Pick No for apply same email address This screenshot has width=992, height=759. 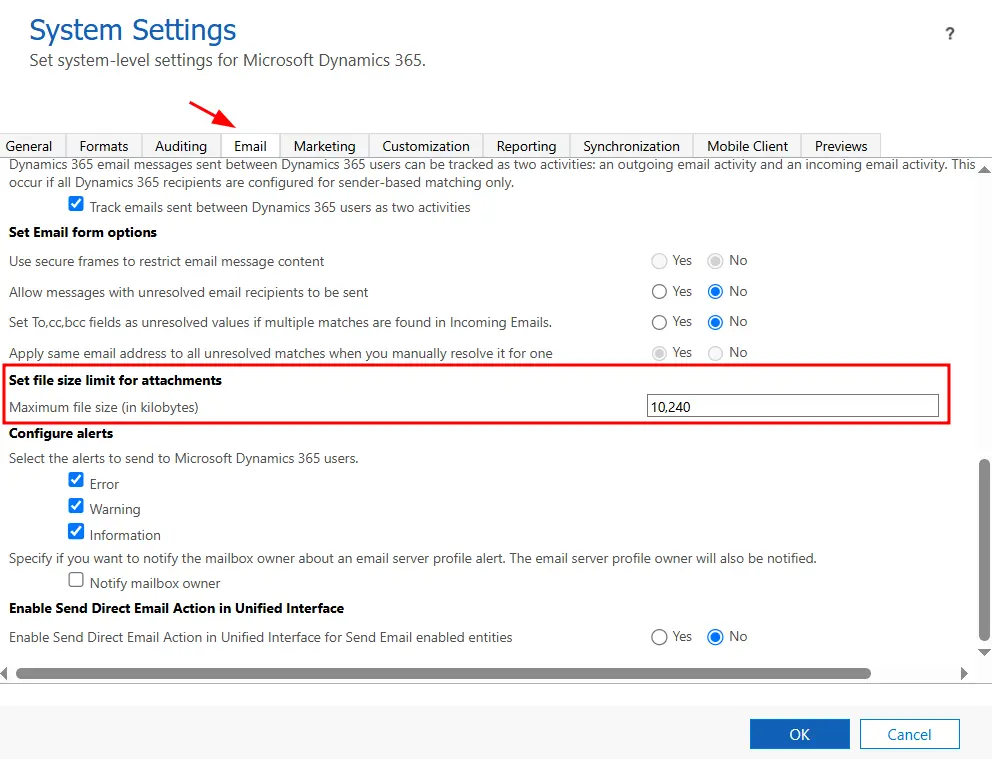click(x=716, y=353)
